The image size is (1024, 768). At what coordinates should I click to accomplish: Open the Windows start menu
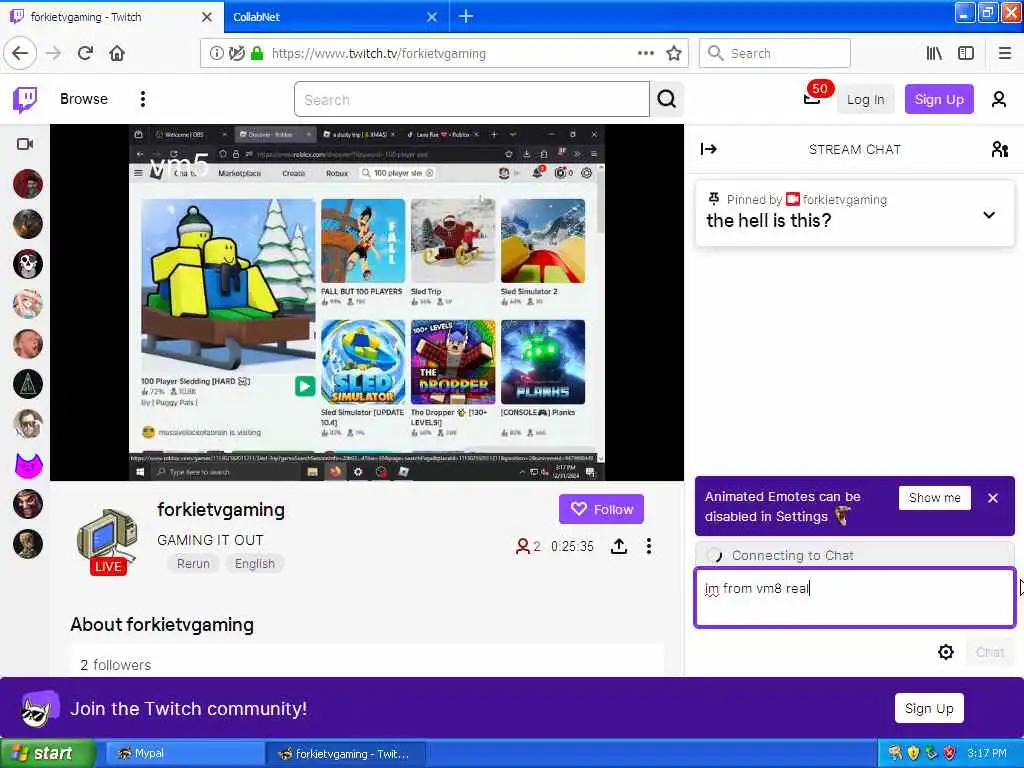[x=47, y=754]
